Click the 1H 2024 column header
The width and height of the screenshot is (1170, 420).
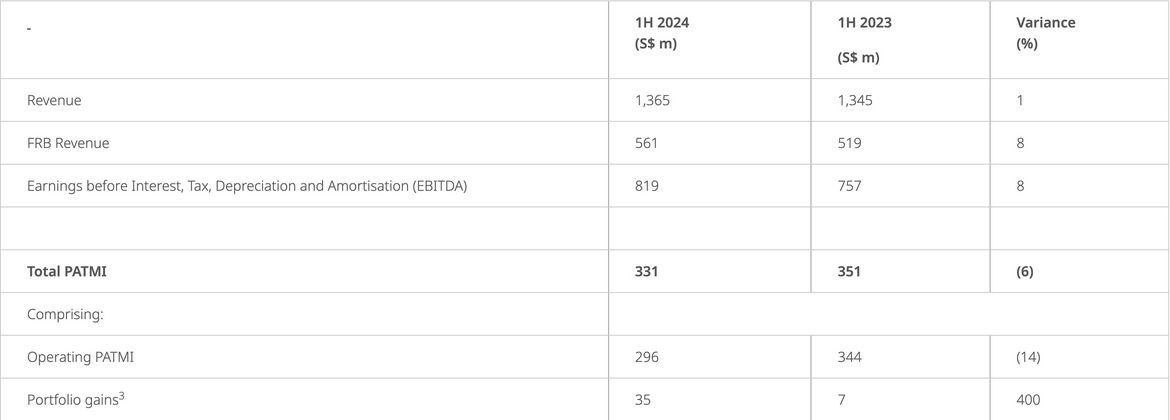[661, 33]
